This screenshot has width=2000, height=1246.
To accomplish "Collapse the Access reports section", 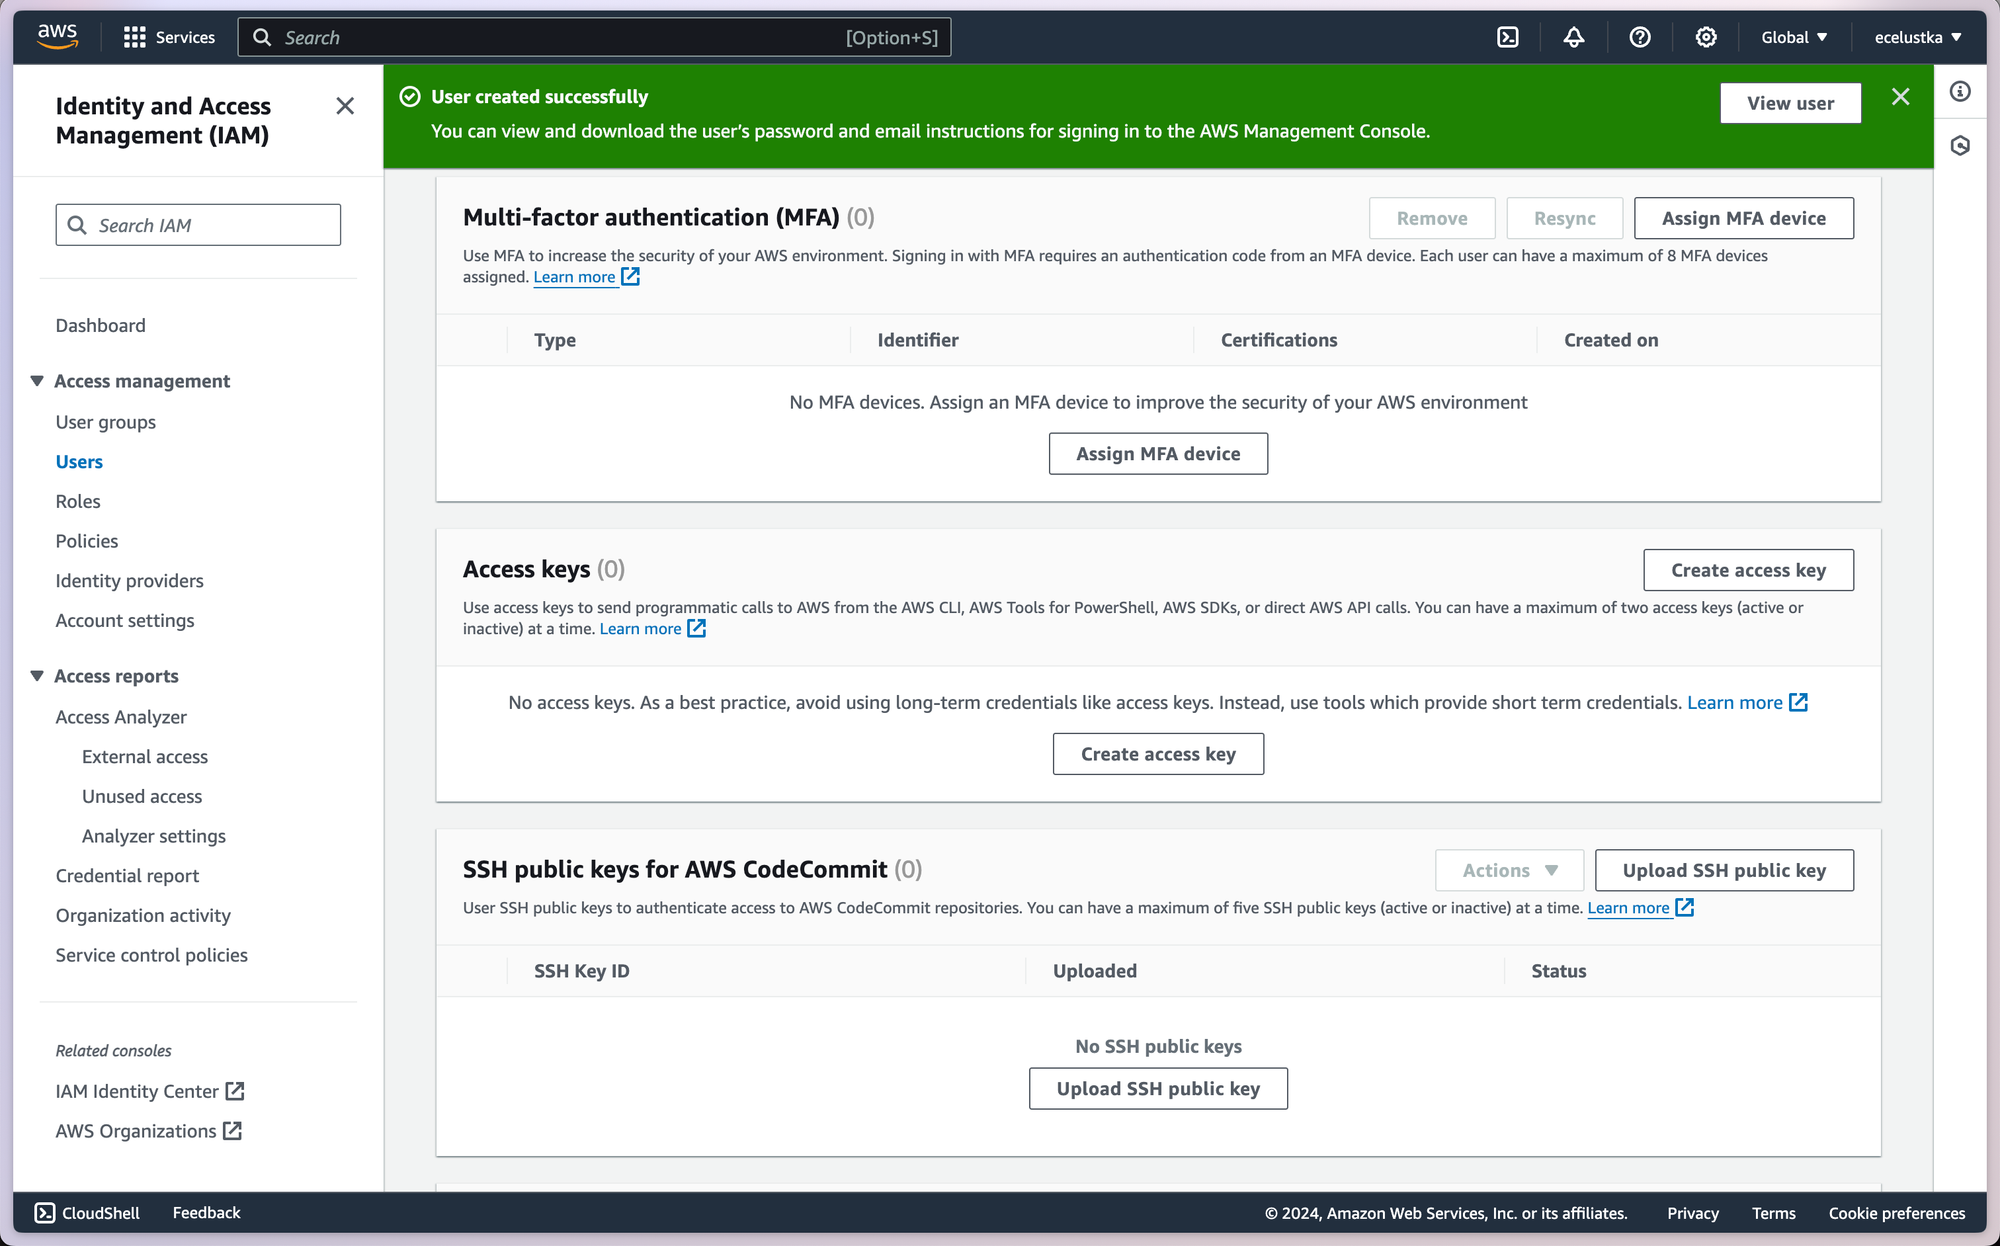I will pos(37,676).
